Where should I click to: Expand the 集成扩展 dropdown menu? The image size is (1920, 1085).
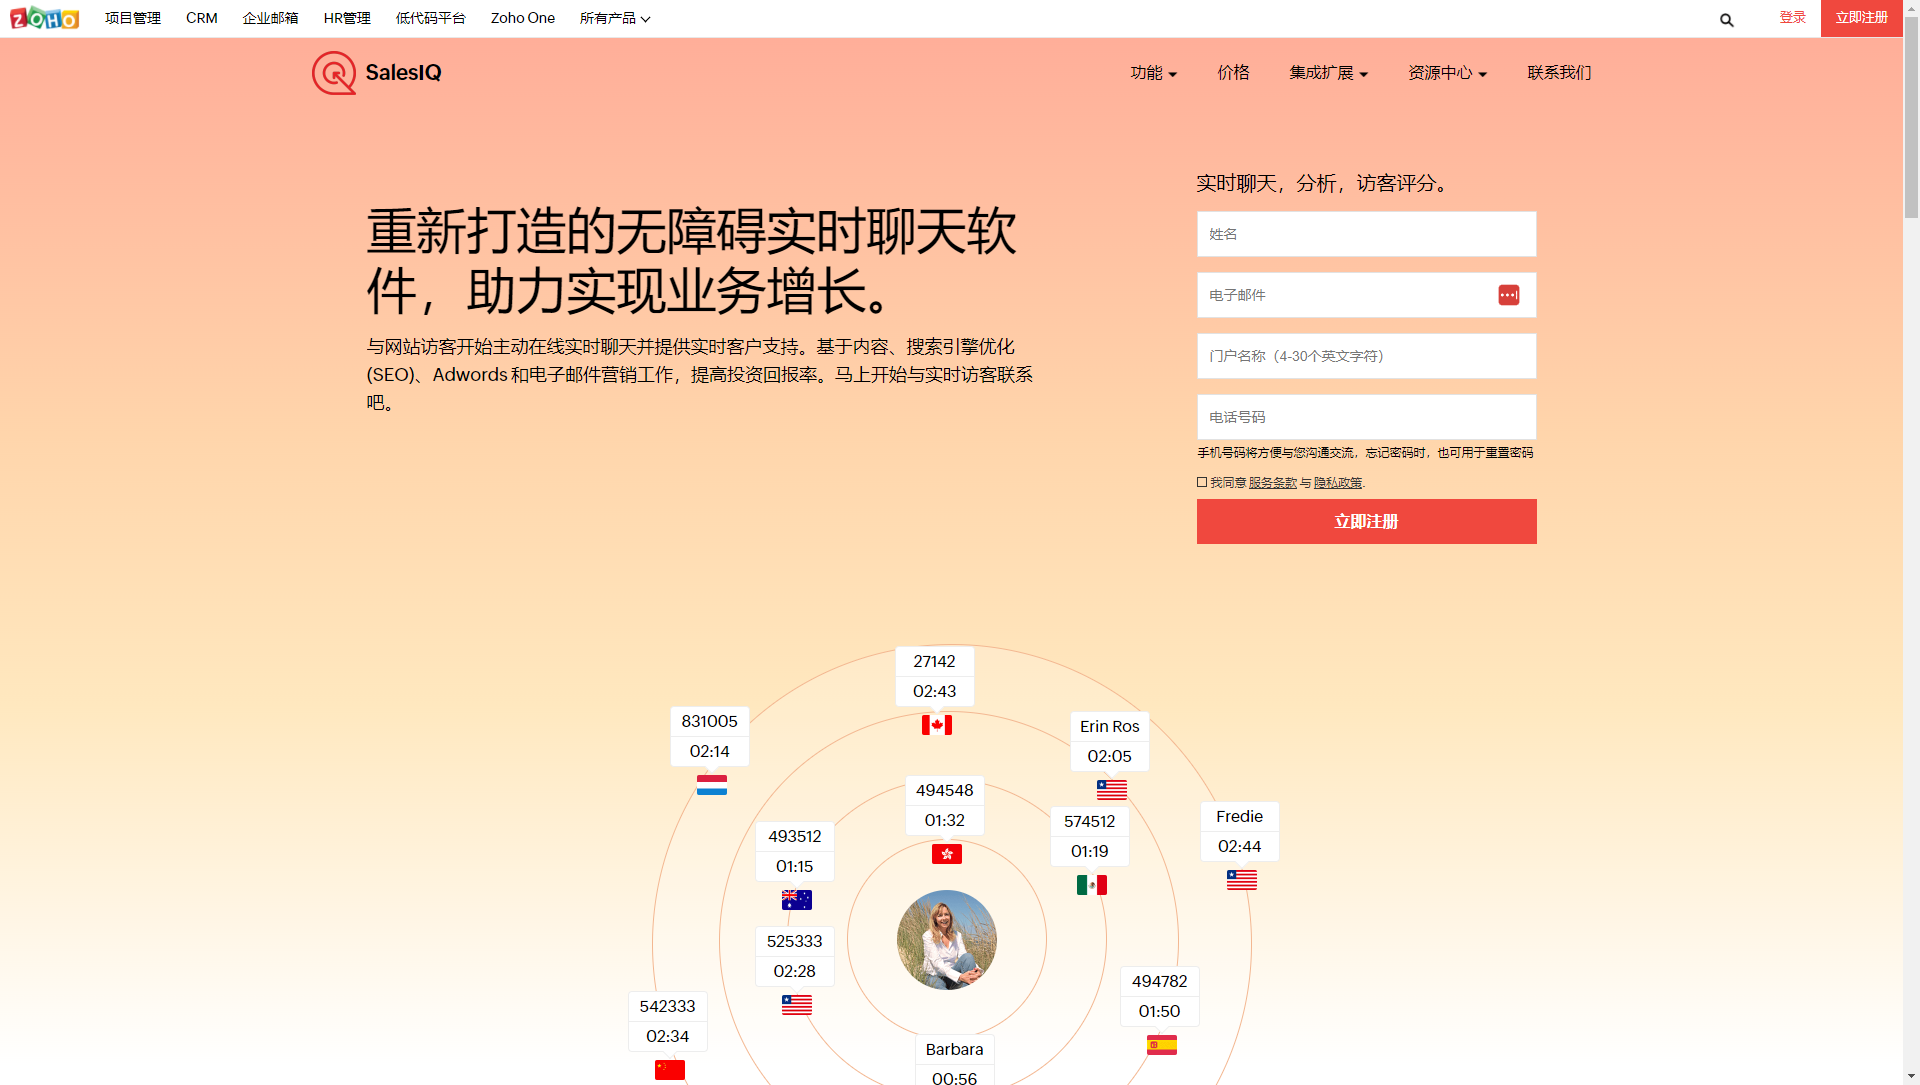click(1329, 73)
